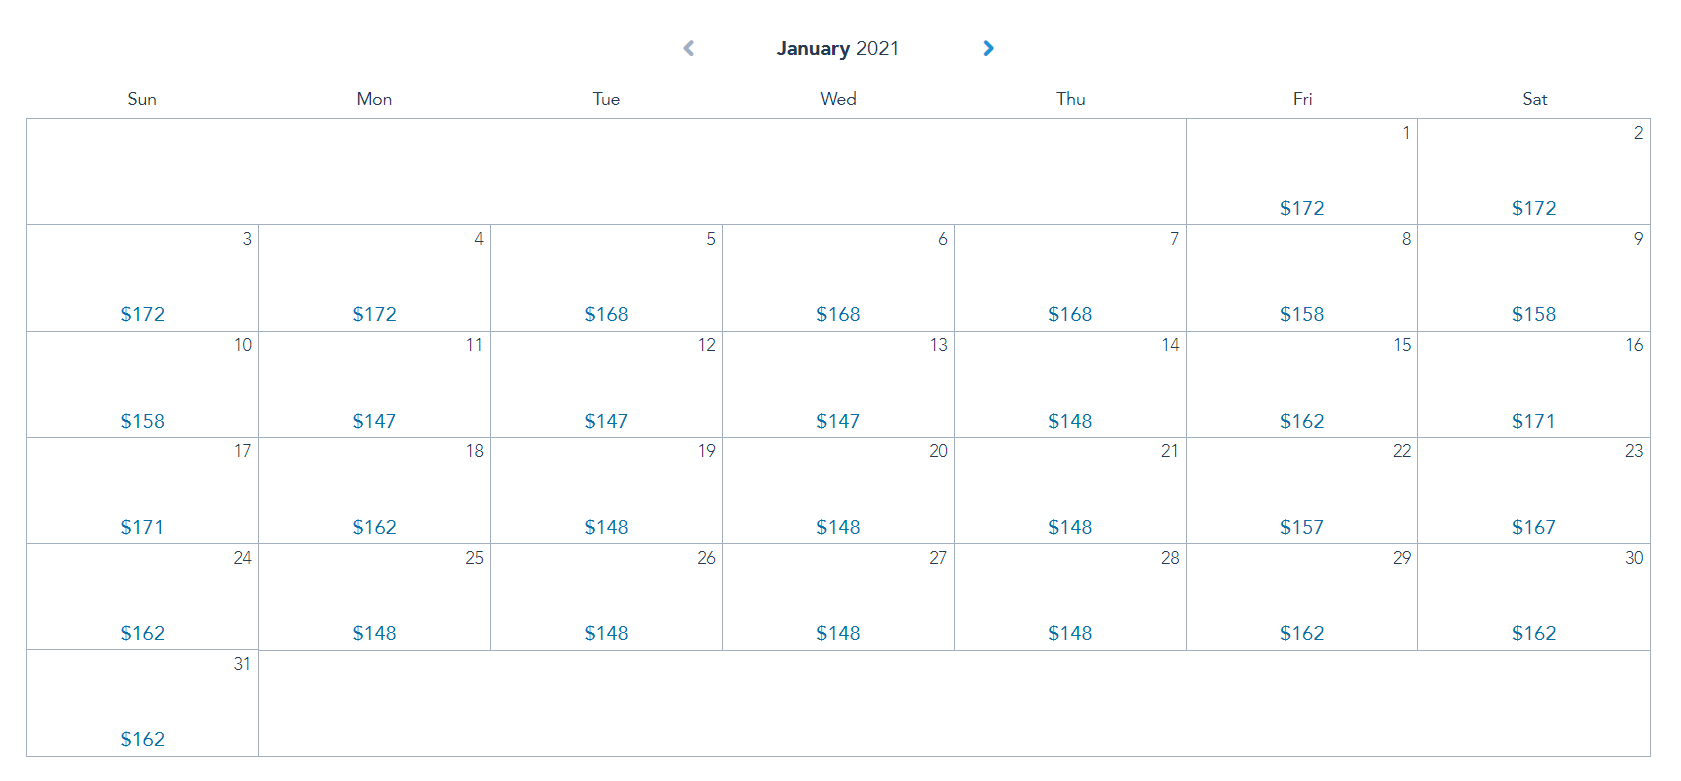Click the $162 price on January 31
The height and width of the screenshot is (781, 1681).
coord(142,739)
